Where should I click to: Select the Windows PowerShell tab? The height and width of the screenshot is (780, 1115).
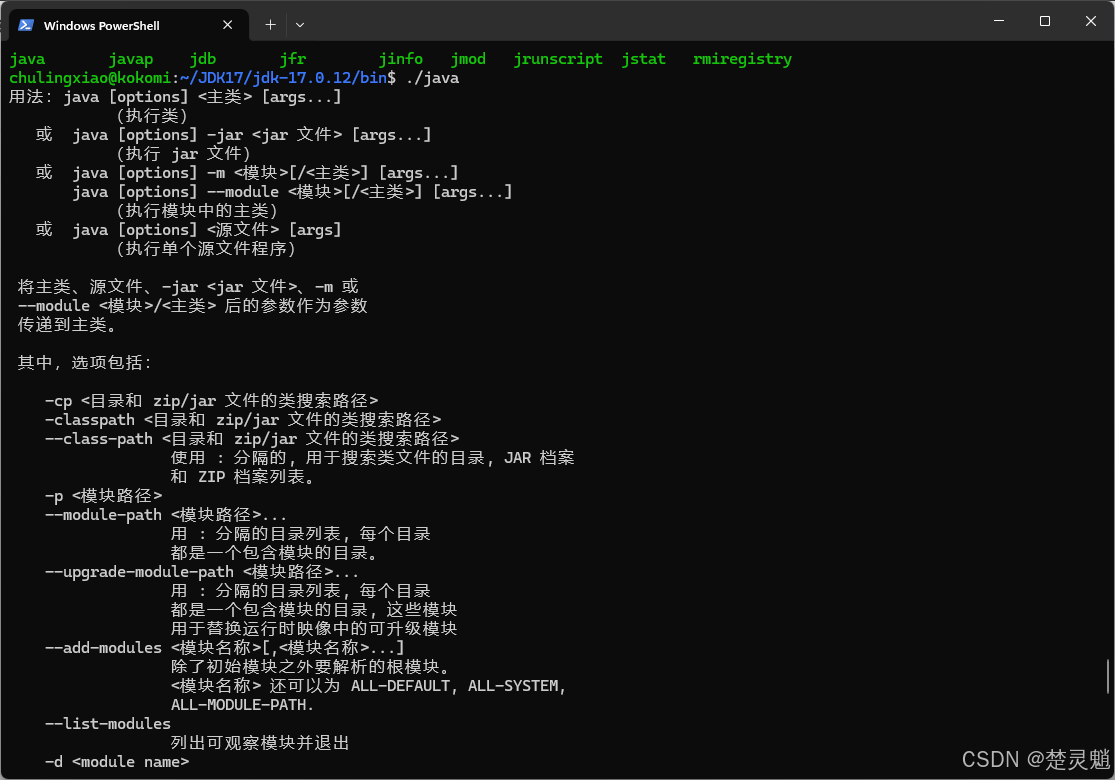tap(129, 25)
